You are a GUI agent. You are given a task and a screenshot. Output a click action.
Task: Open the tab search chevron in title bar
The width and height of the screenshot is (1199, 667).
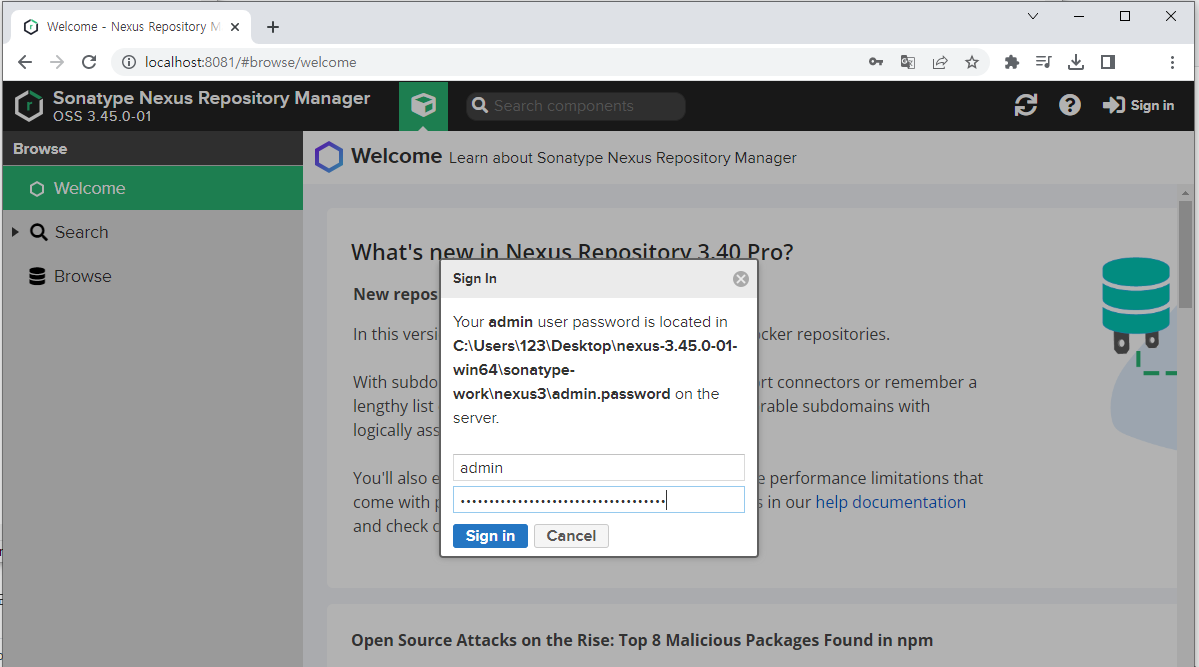coord(1032,16)
